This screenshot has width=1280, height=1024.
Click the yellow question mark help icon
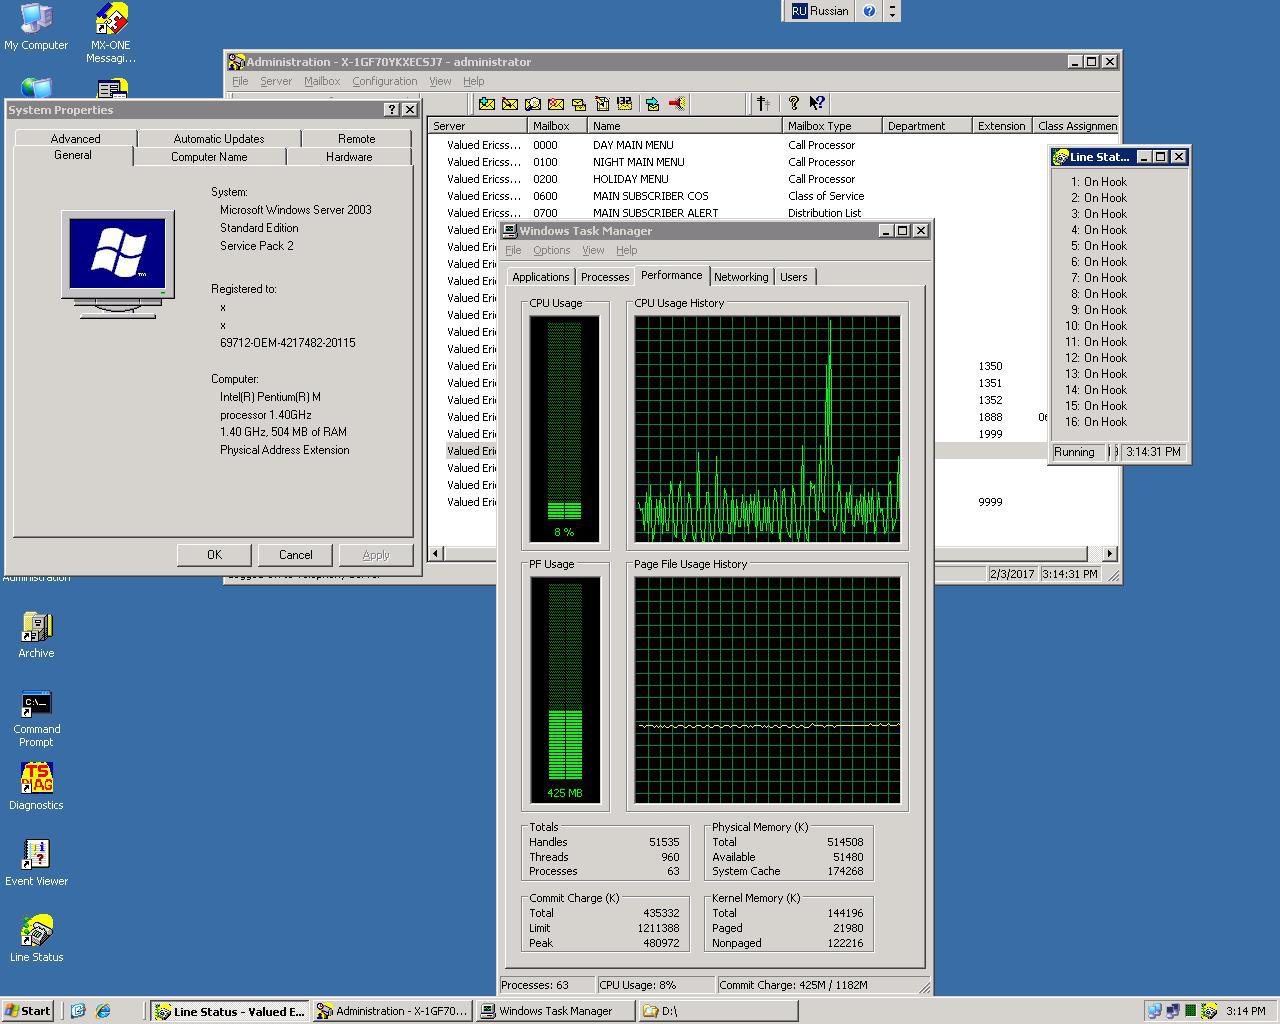(794, 103)
